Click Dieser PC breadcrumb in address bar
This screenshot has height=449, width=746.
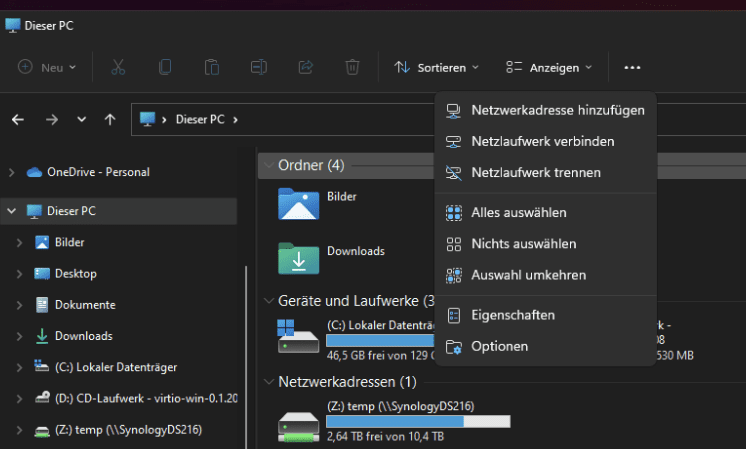point(200,119)
